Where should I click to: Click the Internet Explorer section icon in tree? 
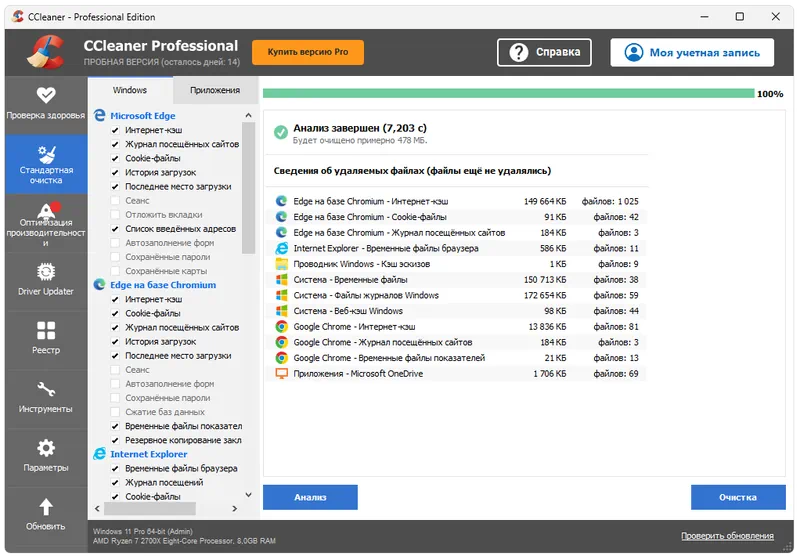pos(99,454)
